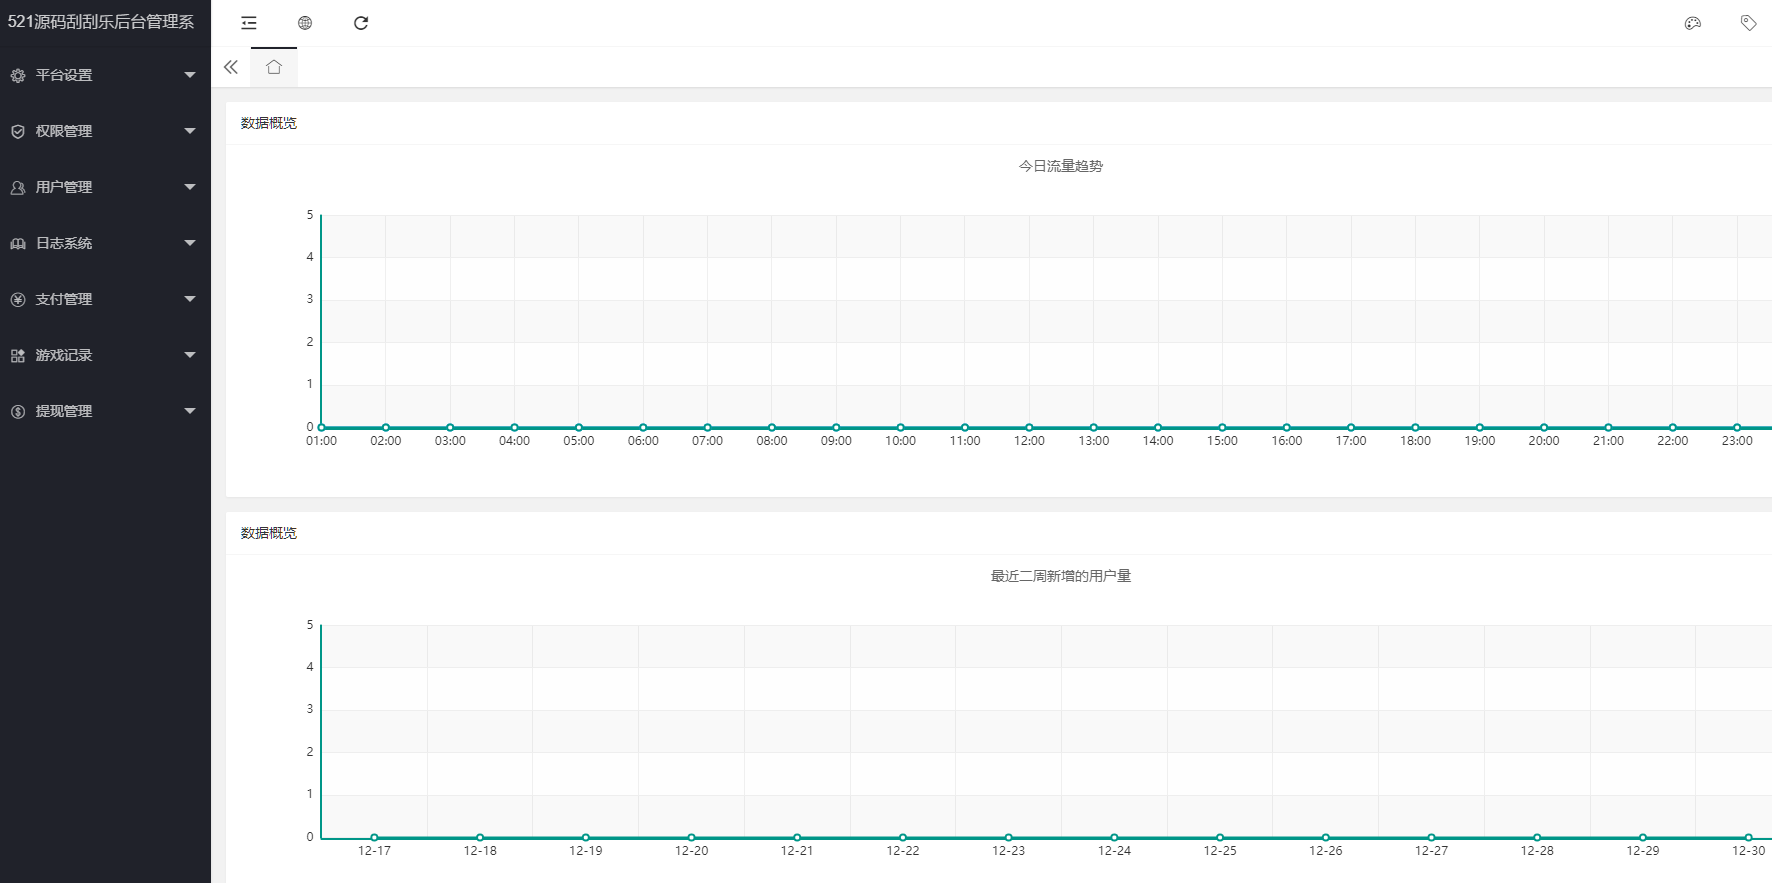Click the 15:00 axis label
Viewport: 1772px width, 883px height.
click(1222, 441)
